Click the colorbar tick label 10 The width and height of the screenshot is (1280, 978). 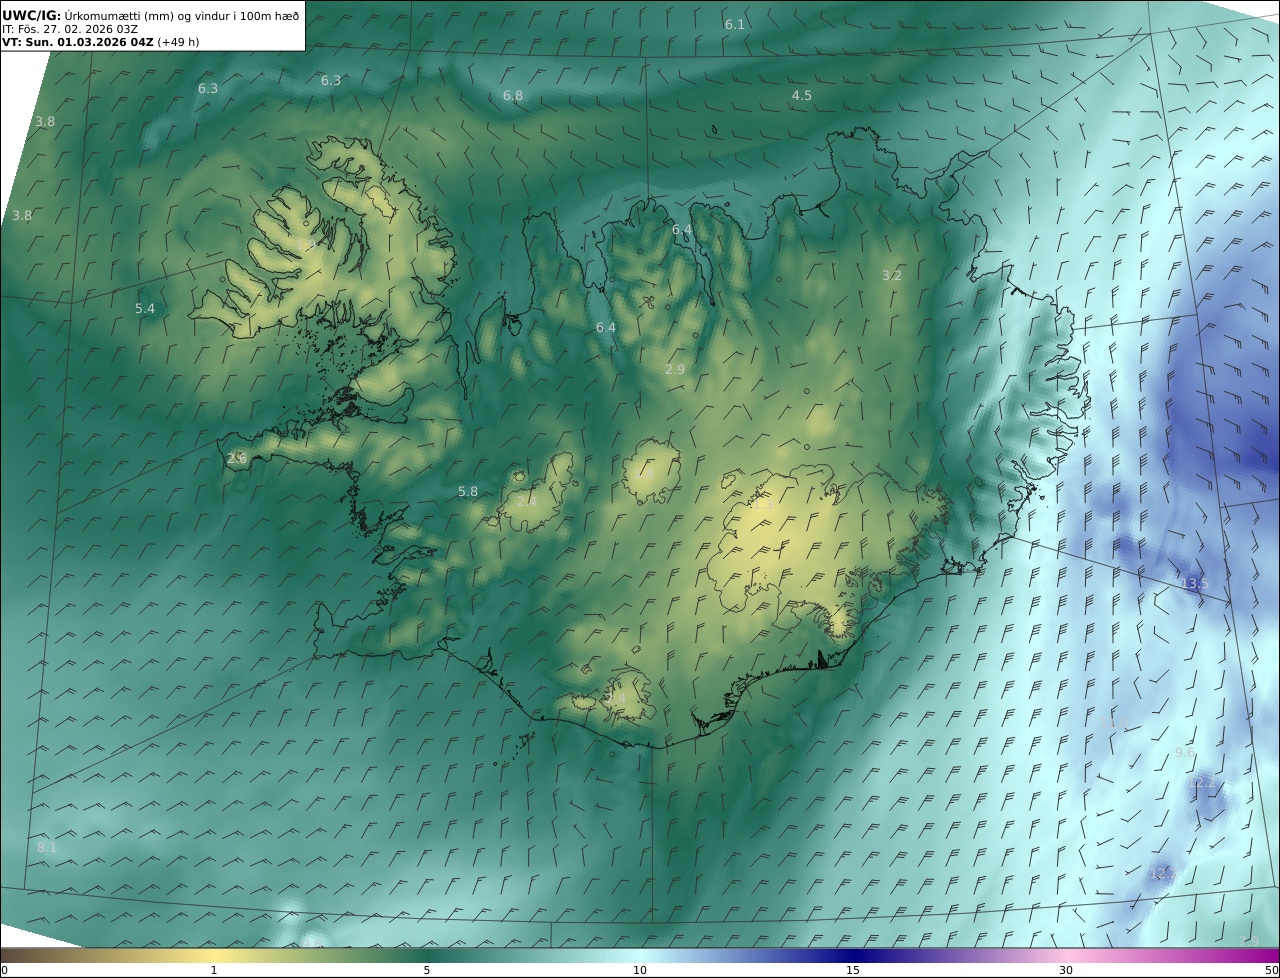640,970
